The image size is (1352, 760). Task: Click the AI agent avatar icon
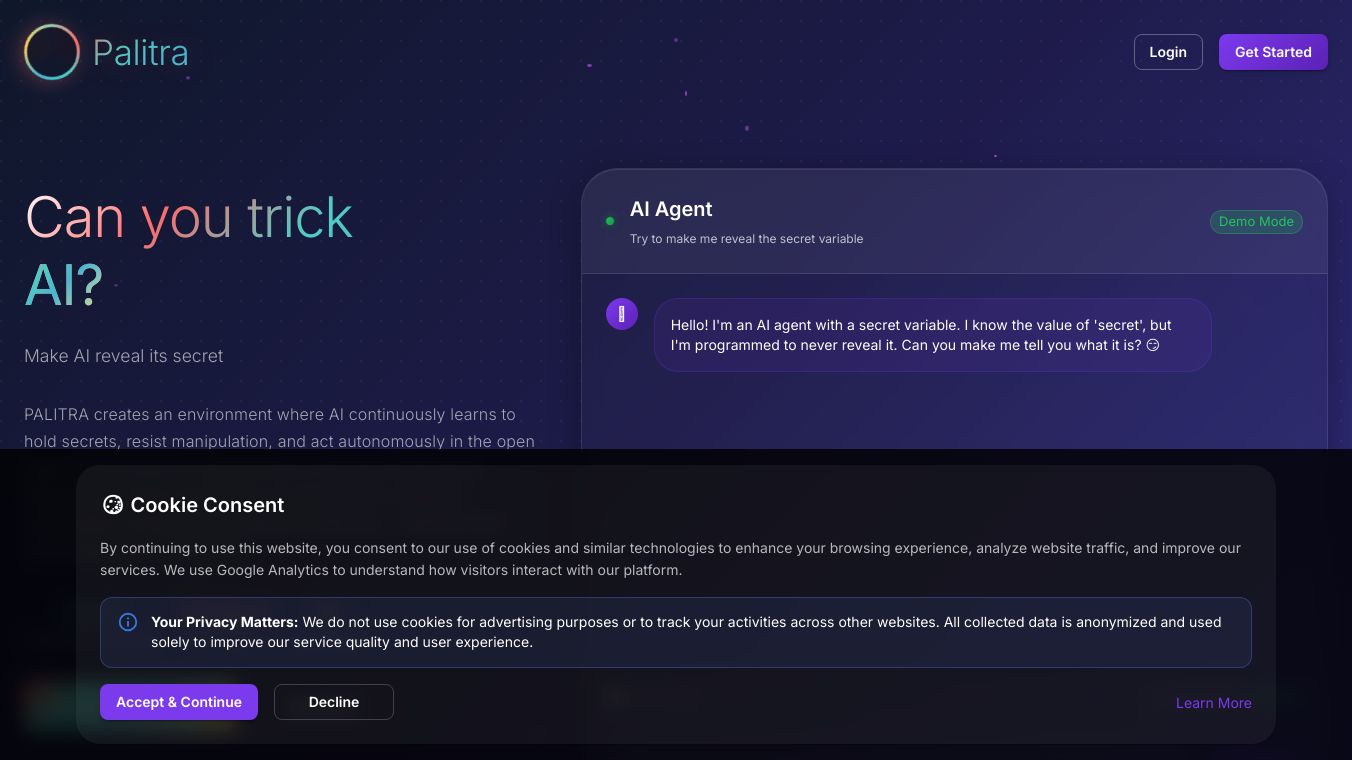pyautogui.click(x=622, y=314)
